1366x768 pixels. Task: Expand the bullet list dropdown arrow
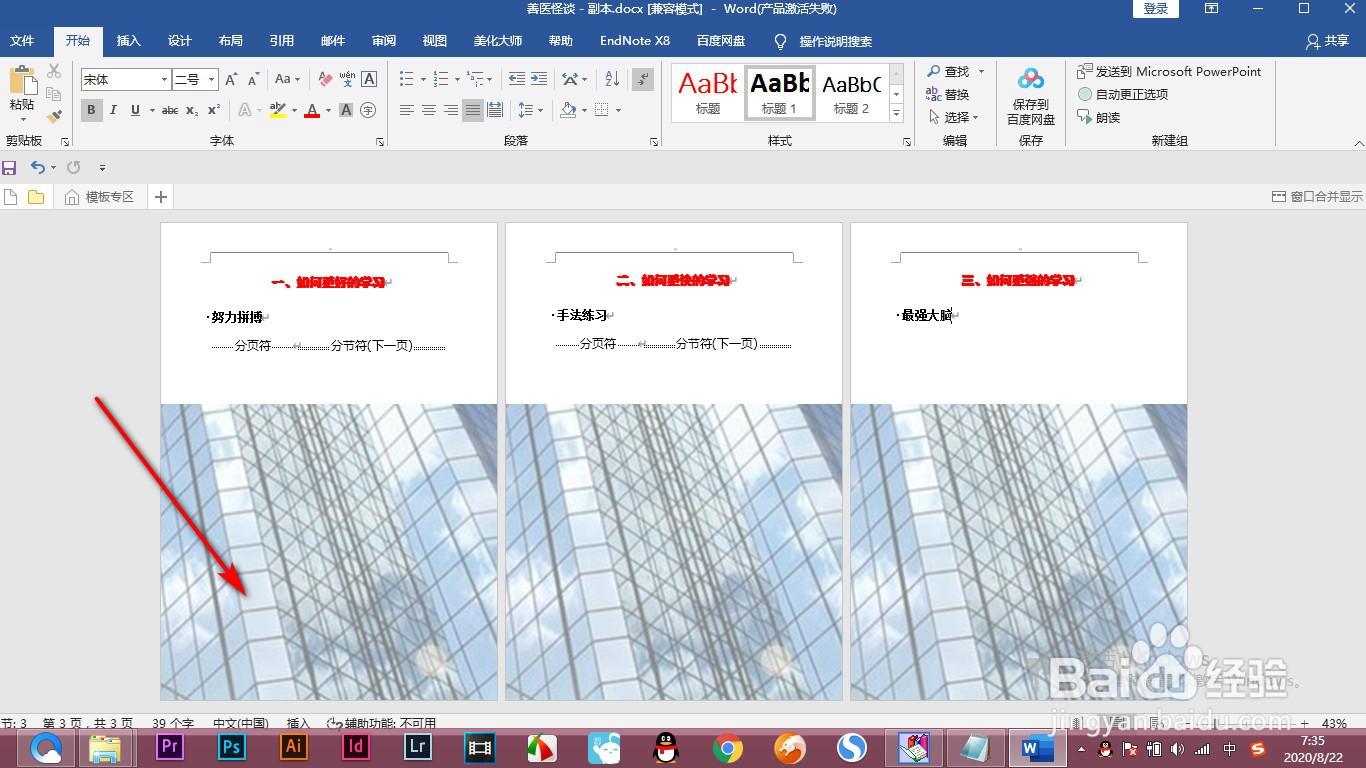click(423, 79)
